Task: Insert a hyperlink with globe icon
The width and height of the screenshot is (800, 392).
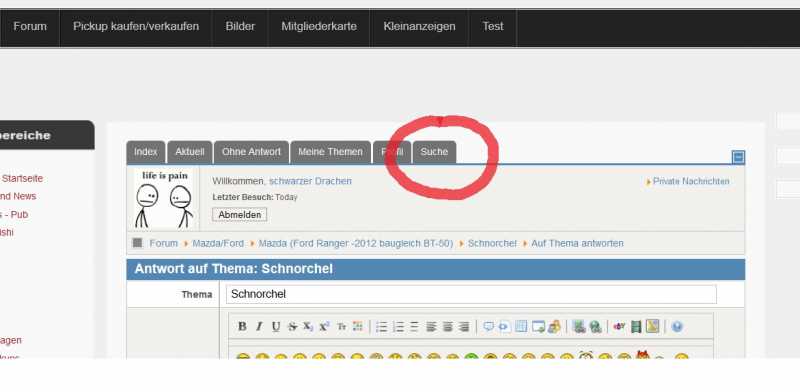Action: 595,326
